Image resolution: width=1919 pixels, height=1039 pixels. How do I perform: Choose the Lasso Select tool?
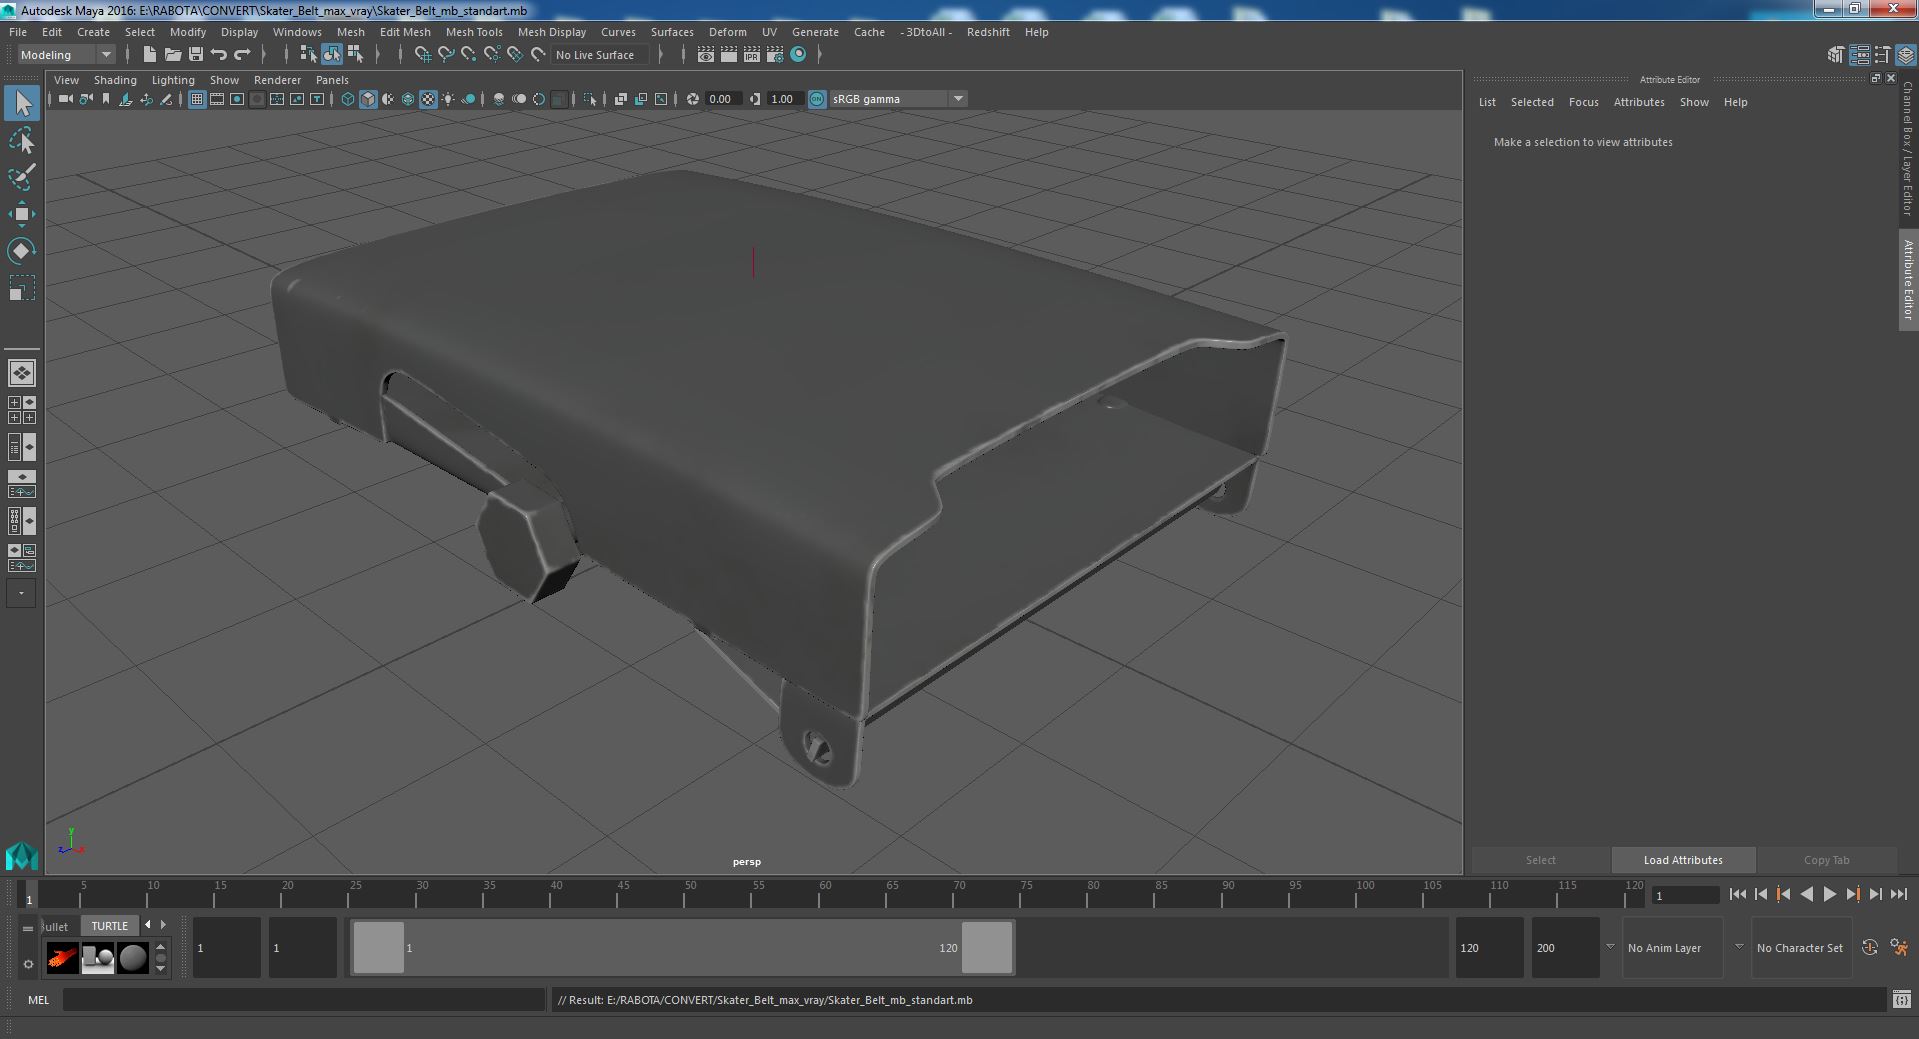coord(21,141)
